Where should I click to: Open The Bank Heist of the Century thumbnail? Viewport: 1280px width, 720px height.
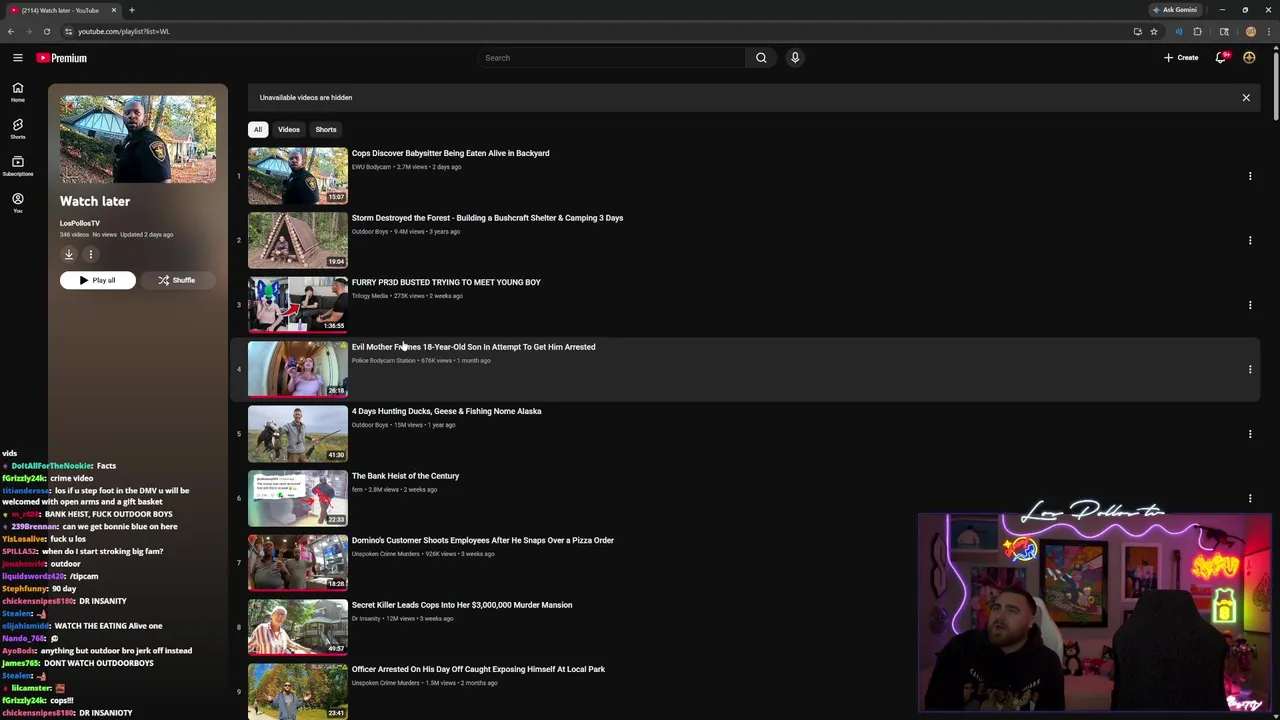click(298, 498)
